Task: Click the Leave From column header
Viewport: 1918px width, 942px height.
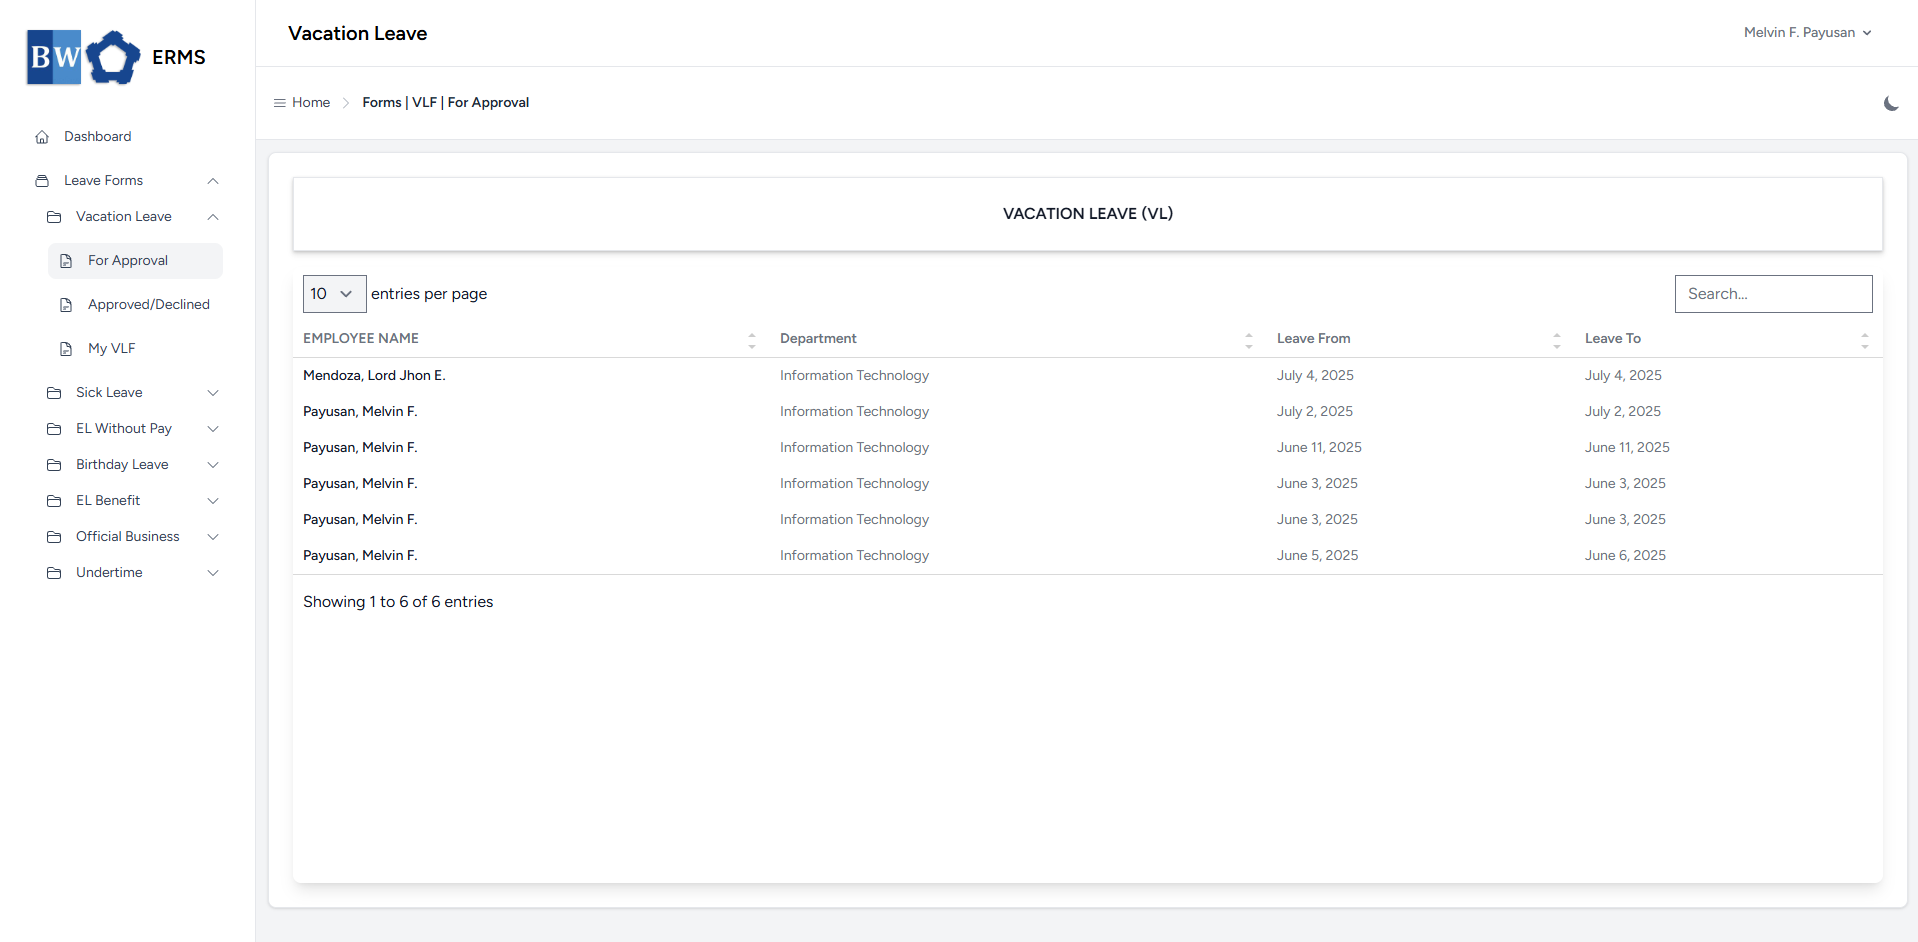Action: coord(1313,339)
